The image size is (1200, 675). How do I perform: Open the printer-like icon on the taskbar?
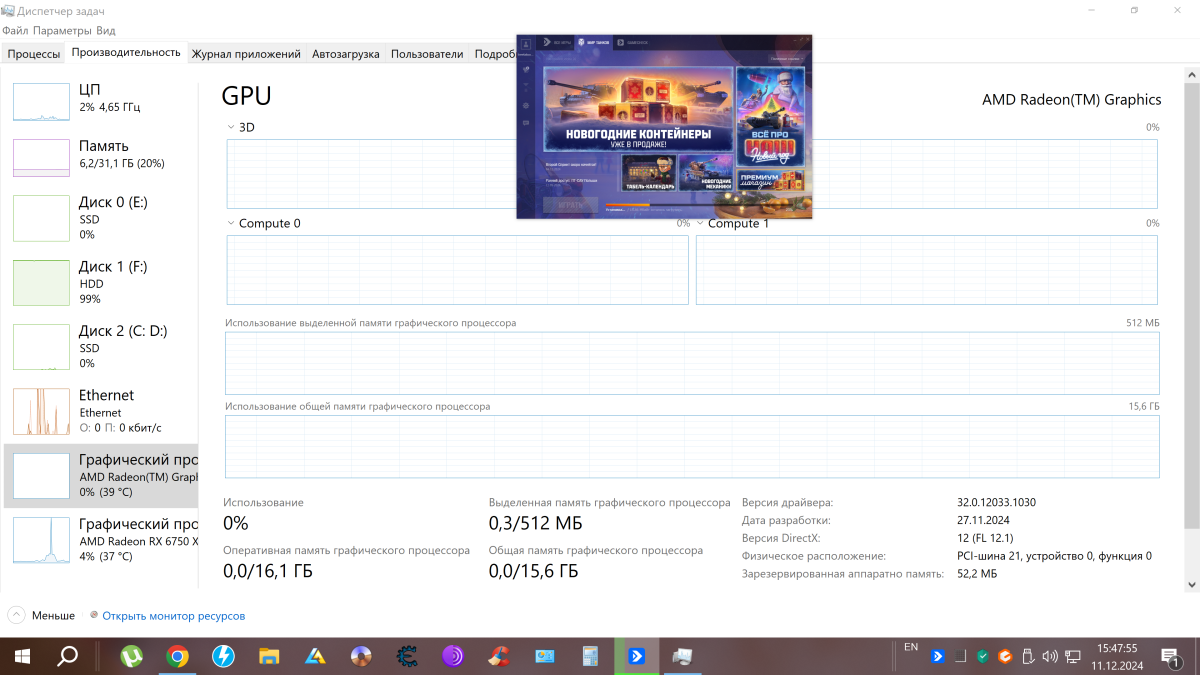[x=683, y=657]
